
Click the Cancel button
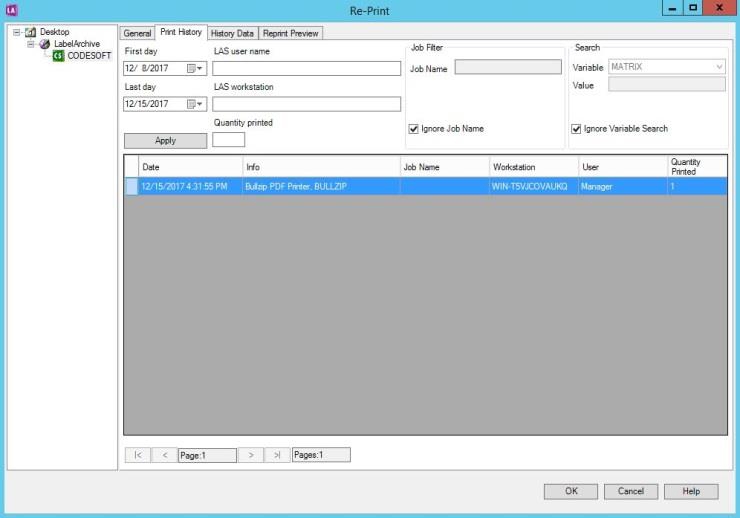click(631, 491)
